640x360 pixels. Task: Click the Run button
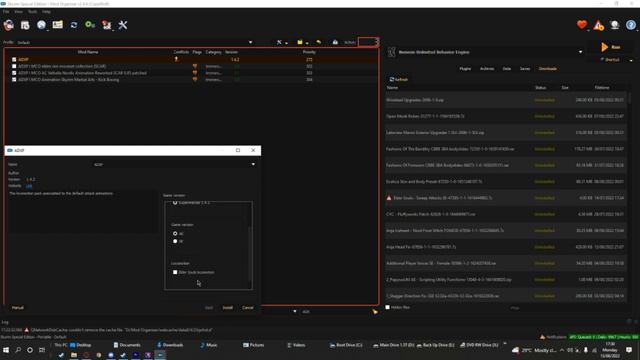(611, 47)
